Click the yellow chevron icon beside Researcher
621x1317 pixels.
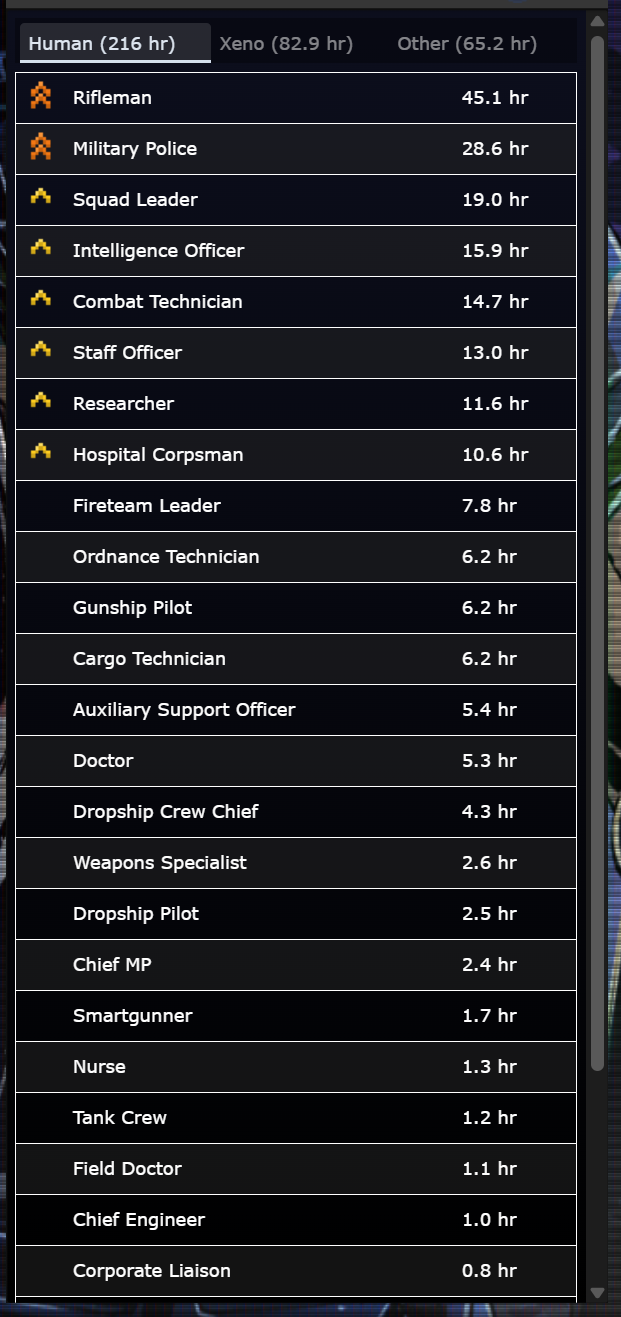click(x=40, y=402)
